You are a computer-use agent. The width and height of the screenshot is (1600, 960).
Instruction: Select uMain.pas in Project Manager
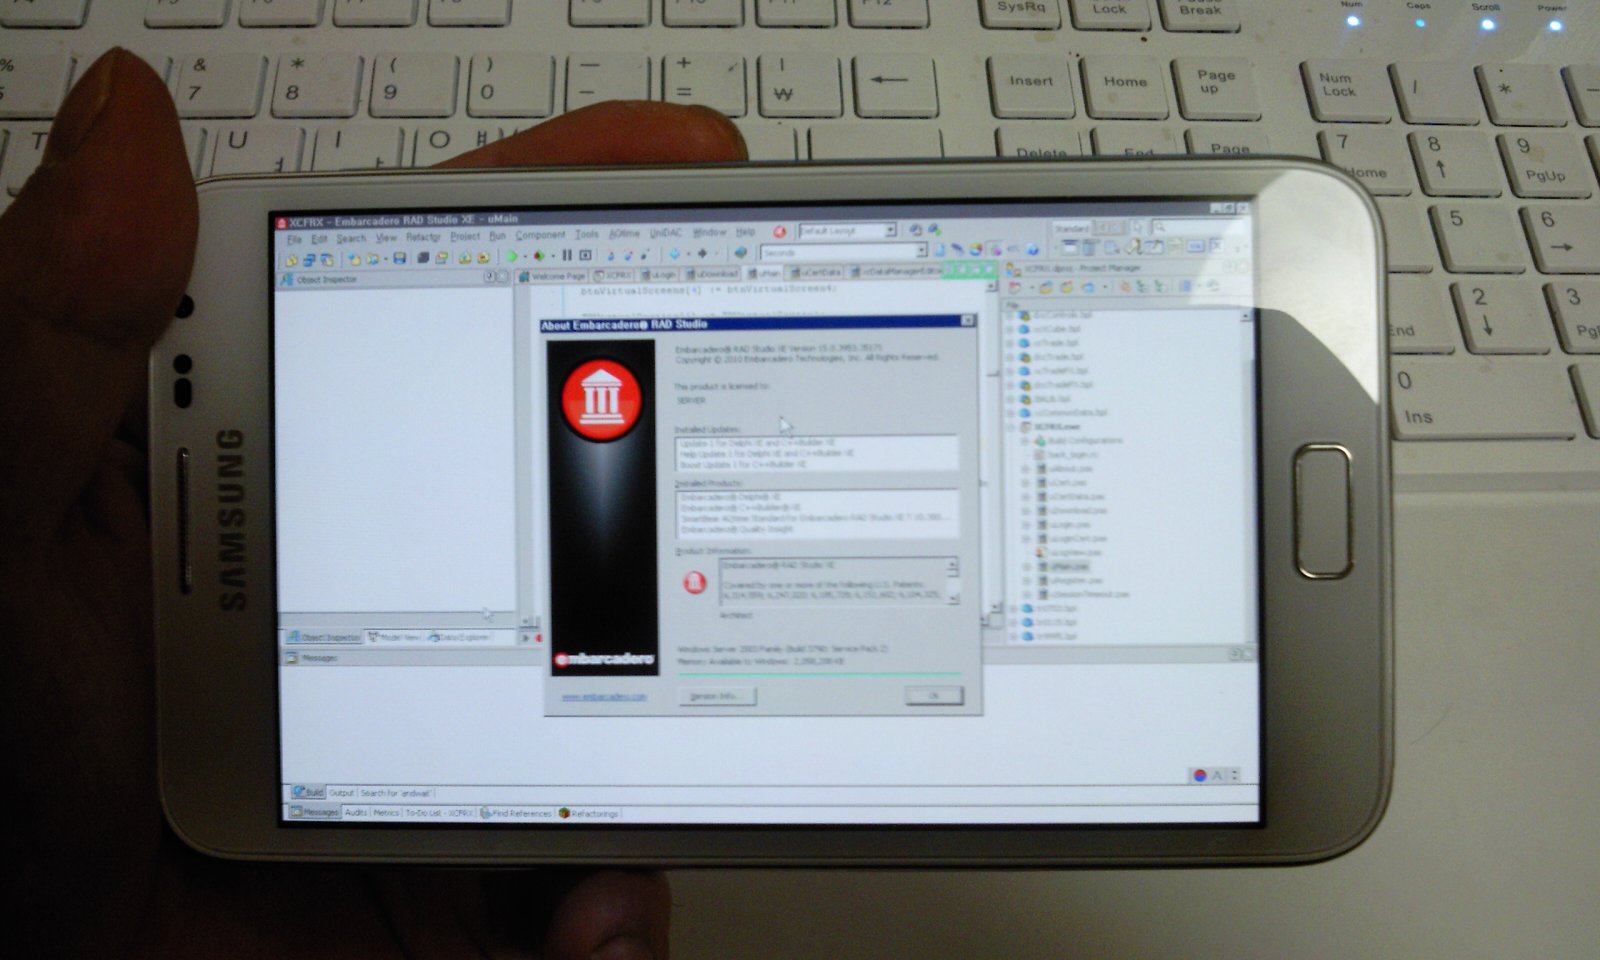(x=1069, y=567)
